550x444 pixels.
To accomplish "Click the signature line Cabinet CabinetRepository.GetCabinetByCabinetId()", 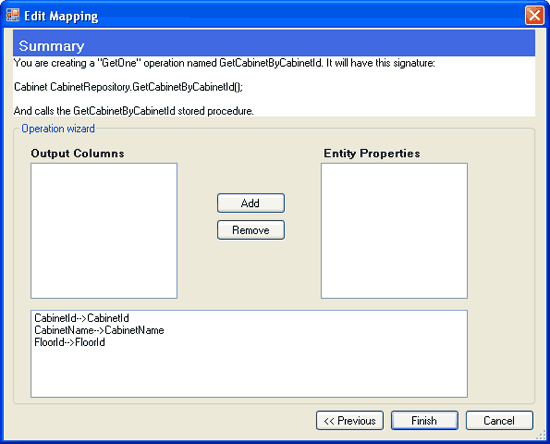I will (x=128, y=87).
